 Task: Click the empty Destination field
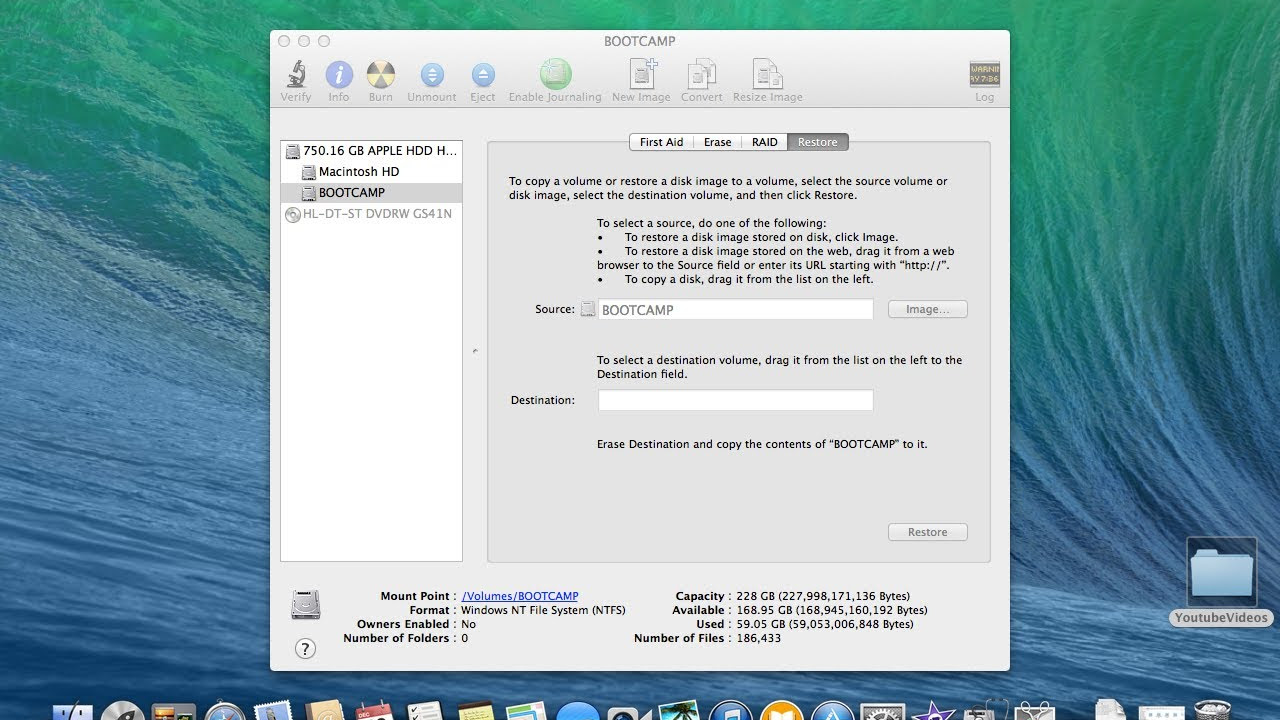tap(735, 400)
